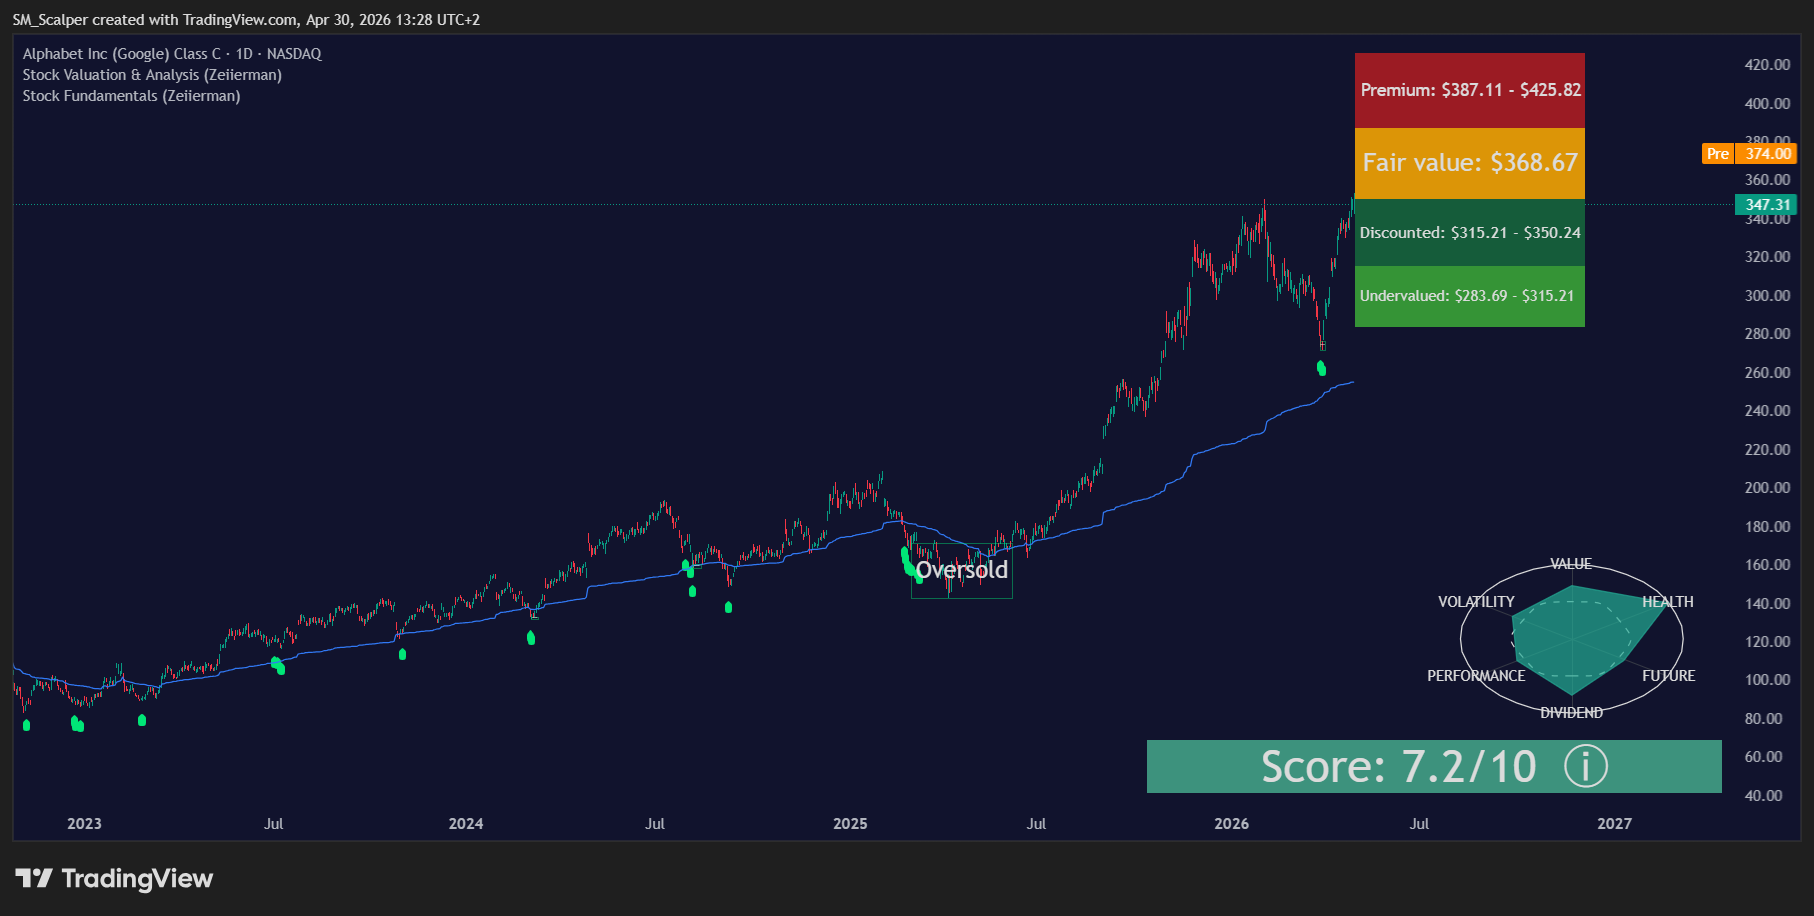Viewport: 1814px width, 916px height.
Task: Click the 2023 time axis label
Action: (84, 824)
